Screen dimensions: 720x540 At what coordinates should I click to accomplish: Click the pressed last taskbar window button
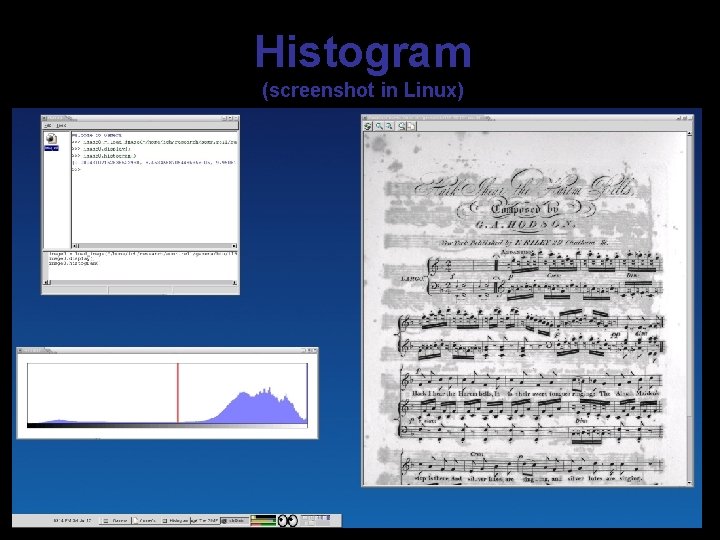click(234, 521)
